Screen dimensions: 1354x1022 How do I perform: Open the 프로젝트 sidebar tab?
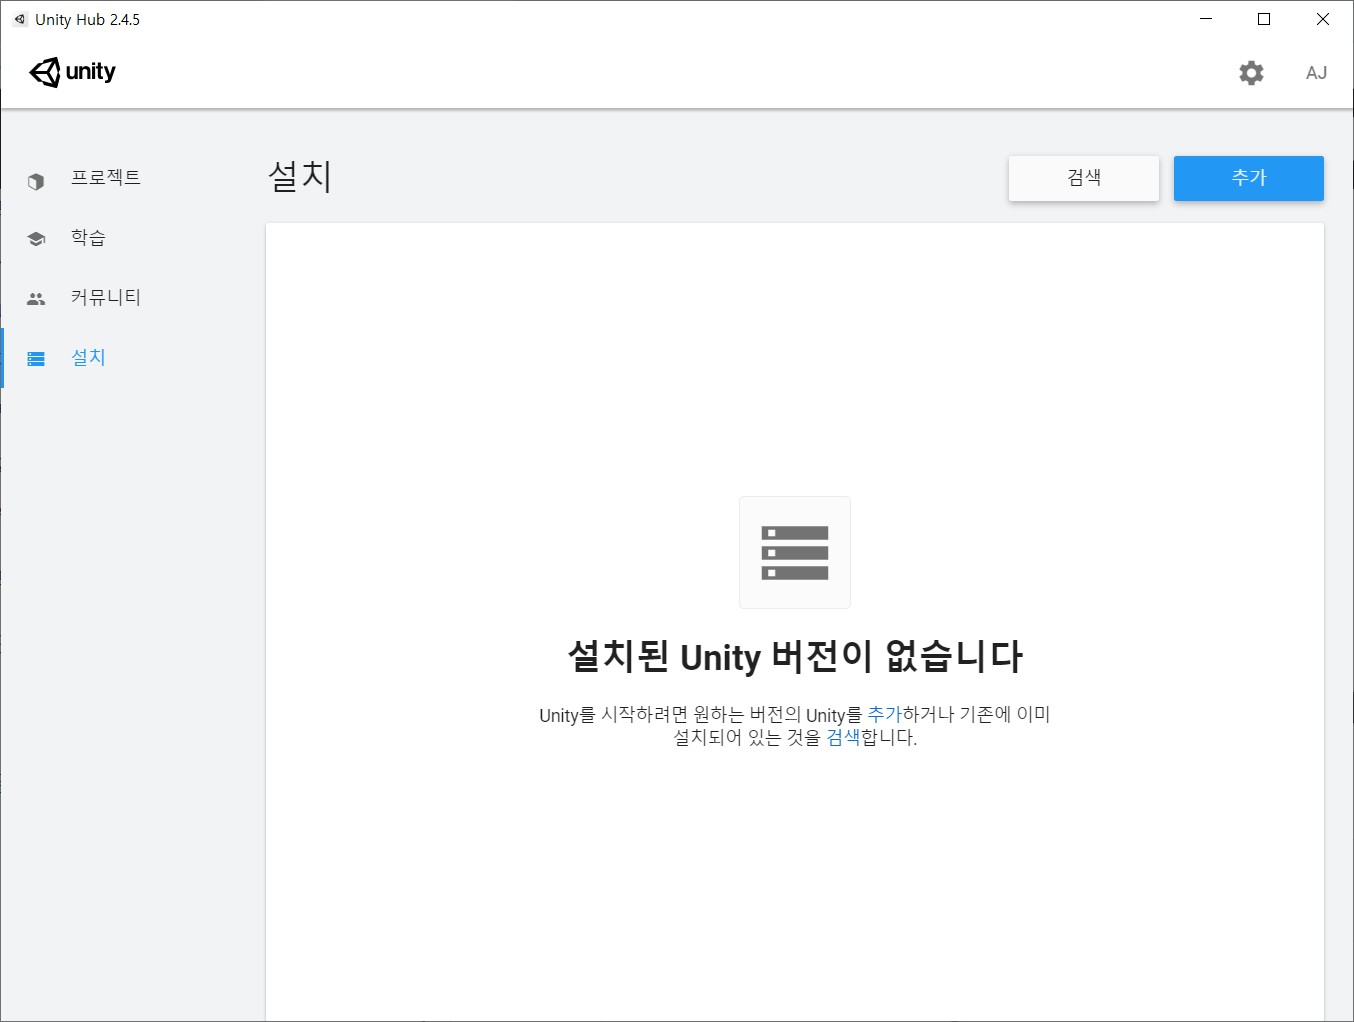click(132, 178)
